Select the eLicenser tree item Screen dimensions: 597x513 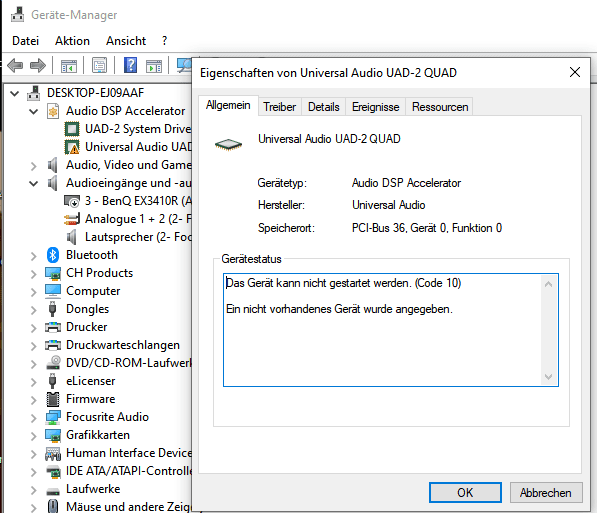click(x=91, y=381)
